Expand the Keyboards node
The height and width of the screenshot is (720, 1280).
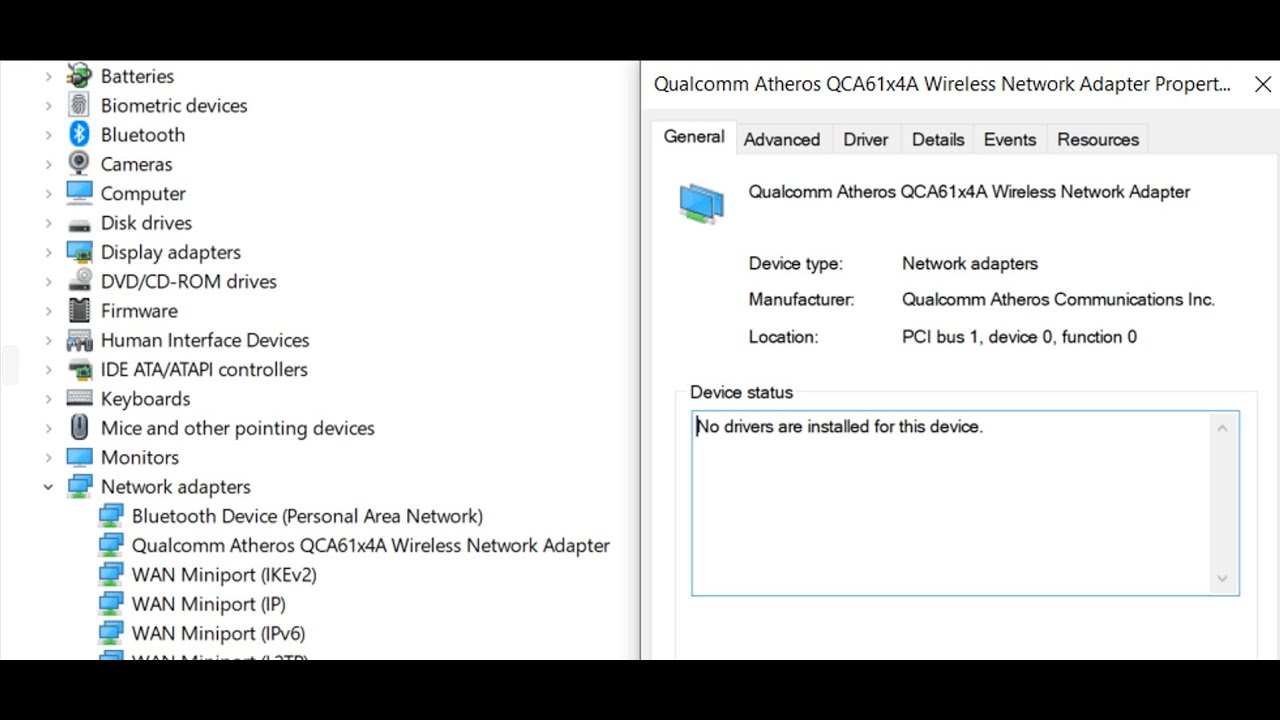48,398
